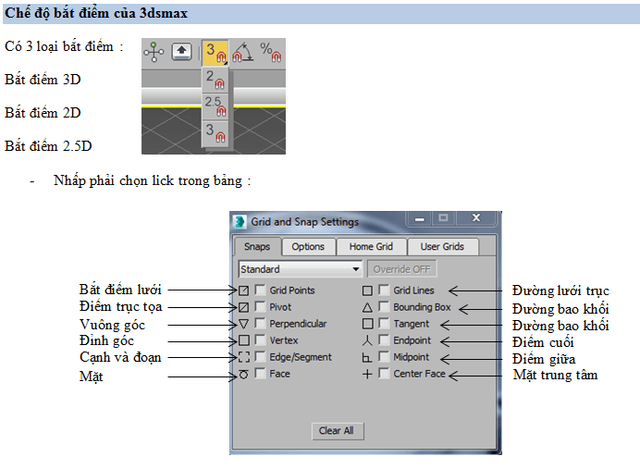This screenshot has height=470, width=640.
Task: Click the 'Đường lưới trục' annotation label
Action: (x=560, y=291)
